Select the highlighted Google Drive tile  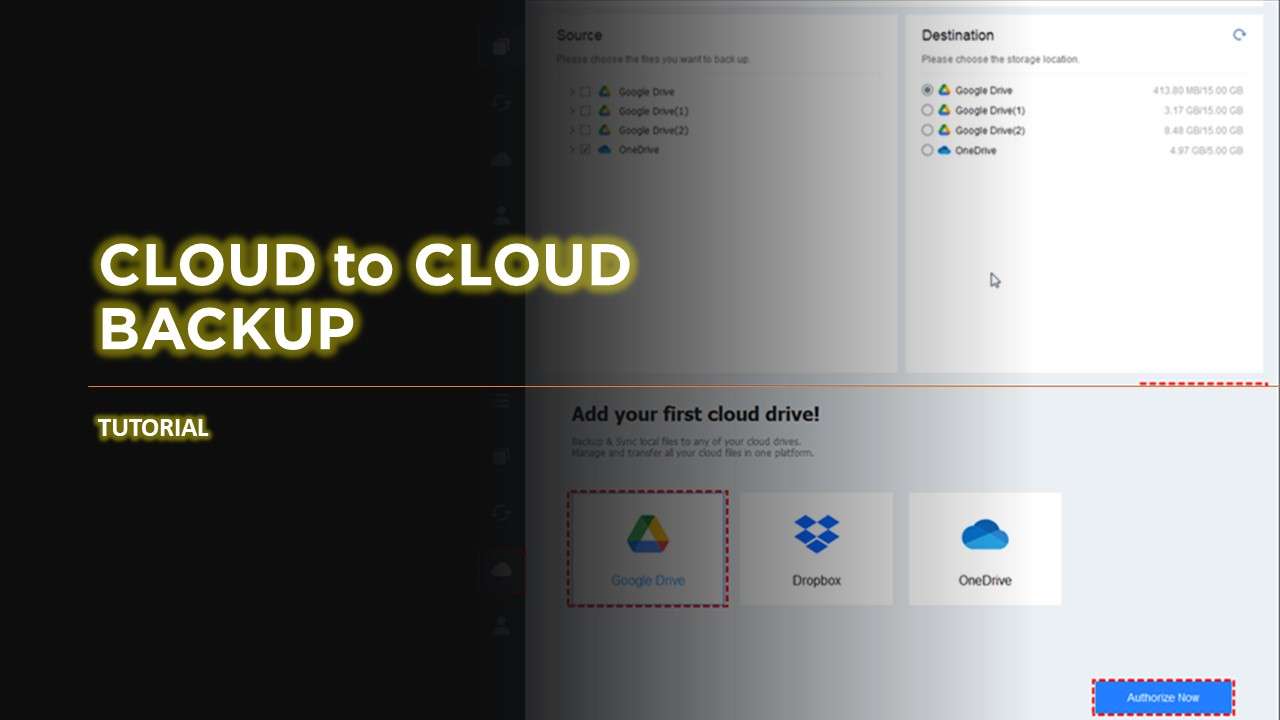[x=647, y=548]
